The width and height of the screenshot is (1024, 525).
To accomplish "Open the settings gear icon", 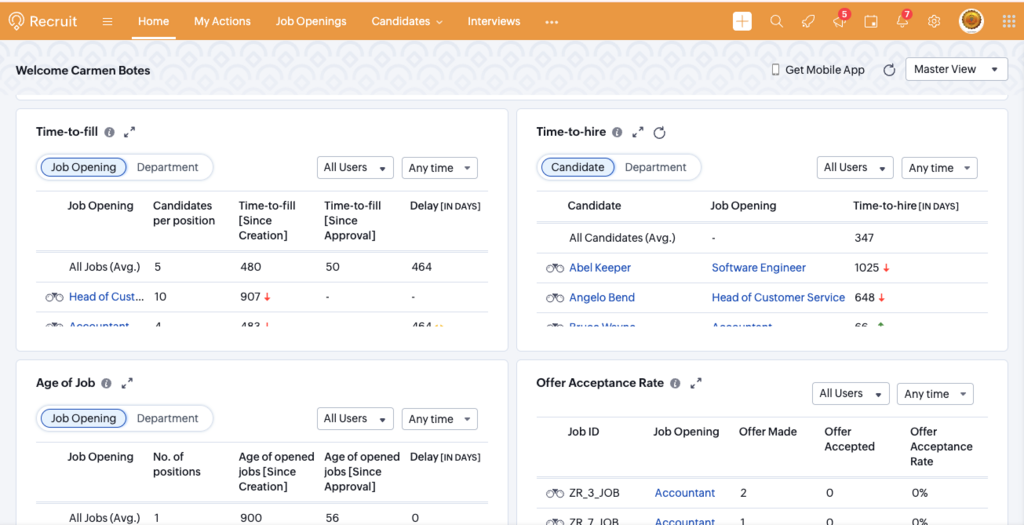I will point(934,21).
